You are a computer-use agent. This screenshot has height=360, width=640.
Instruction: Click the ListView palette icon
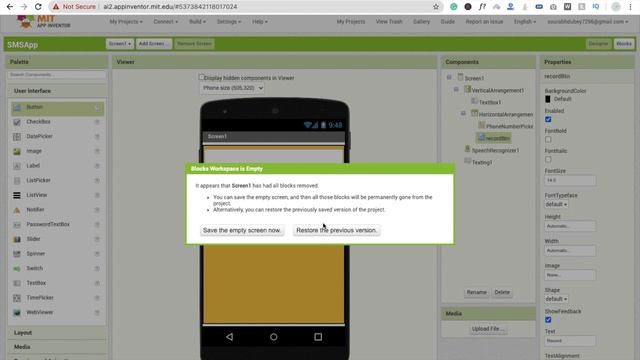click(x=17, y=196)
